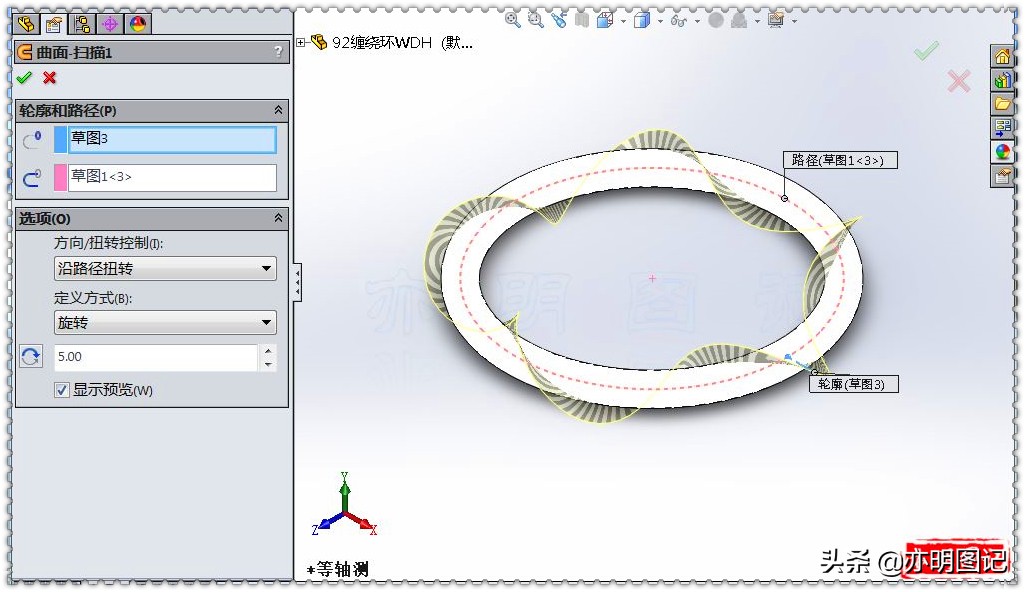Select the Zoom to Fit tool
1025x592 pixels.
click(511, 19)
